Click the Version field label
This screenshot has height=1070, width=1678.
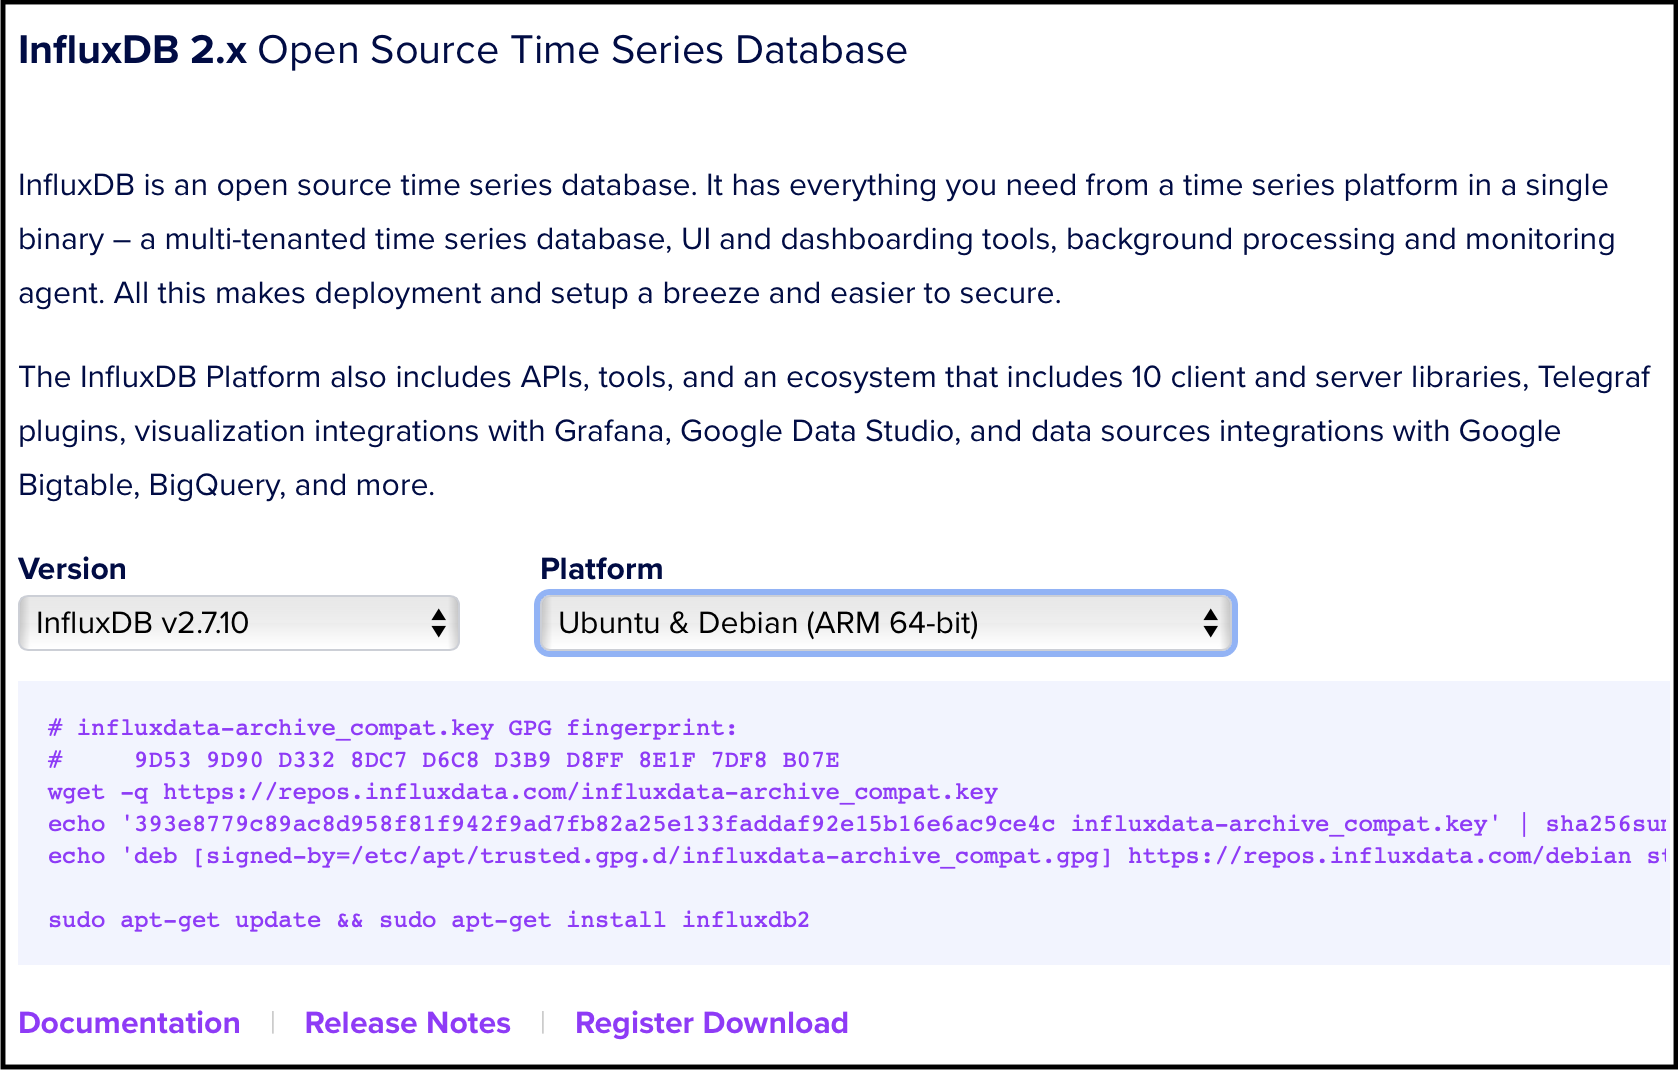point(72,569)
